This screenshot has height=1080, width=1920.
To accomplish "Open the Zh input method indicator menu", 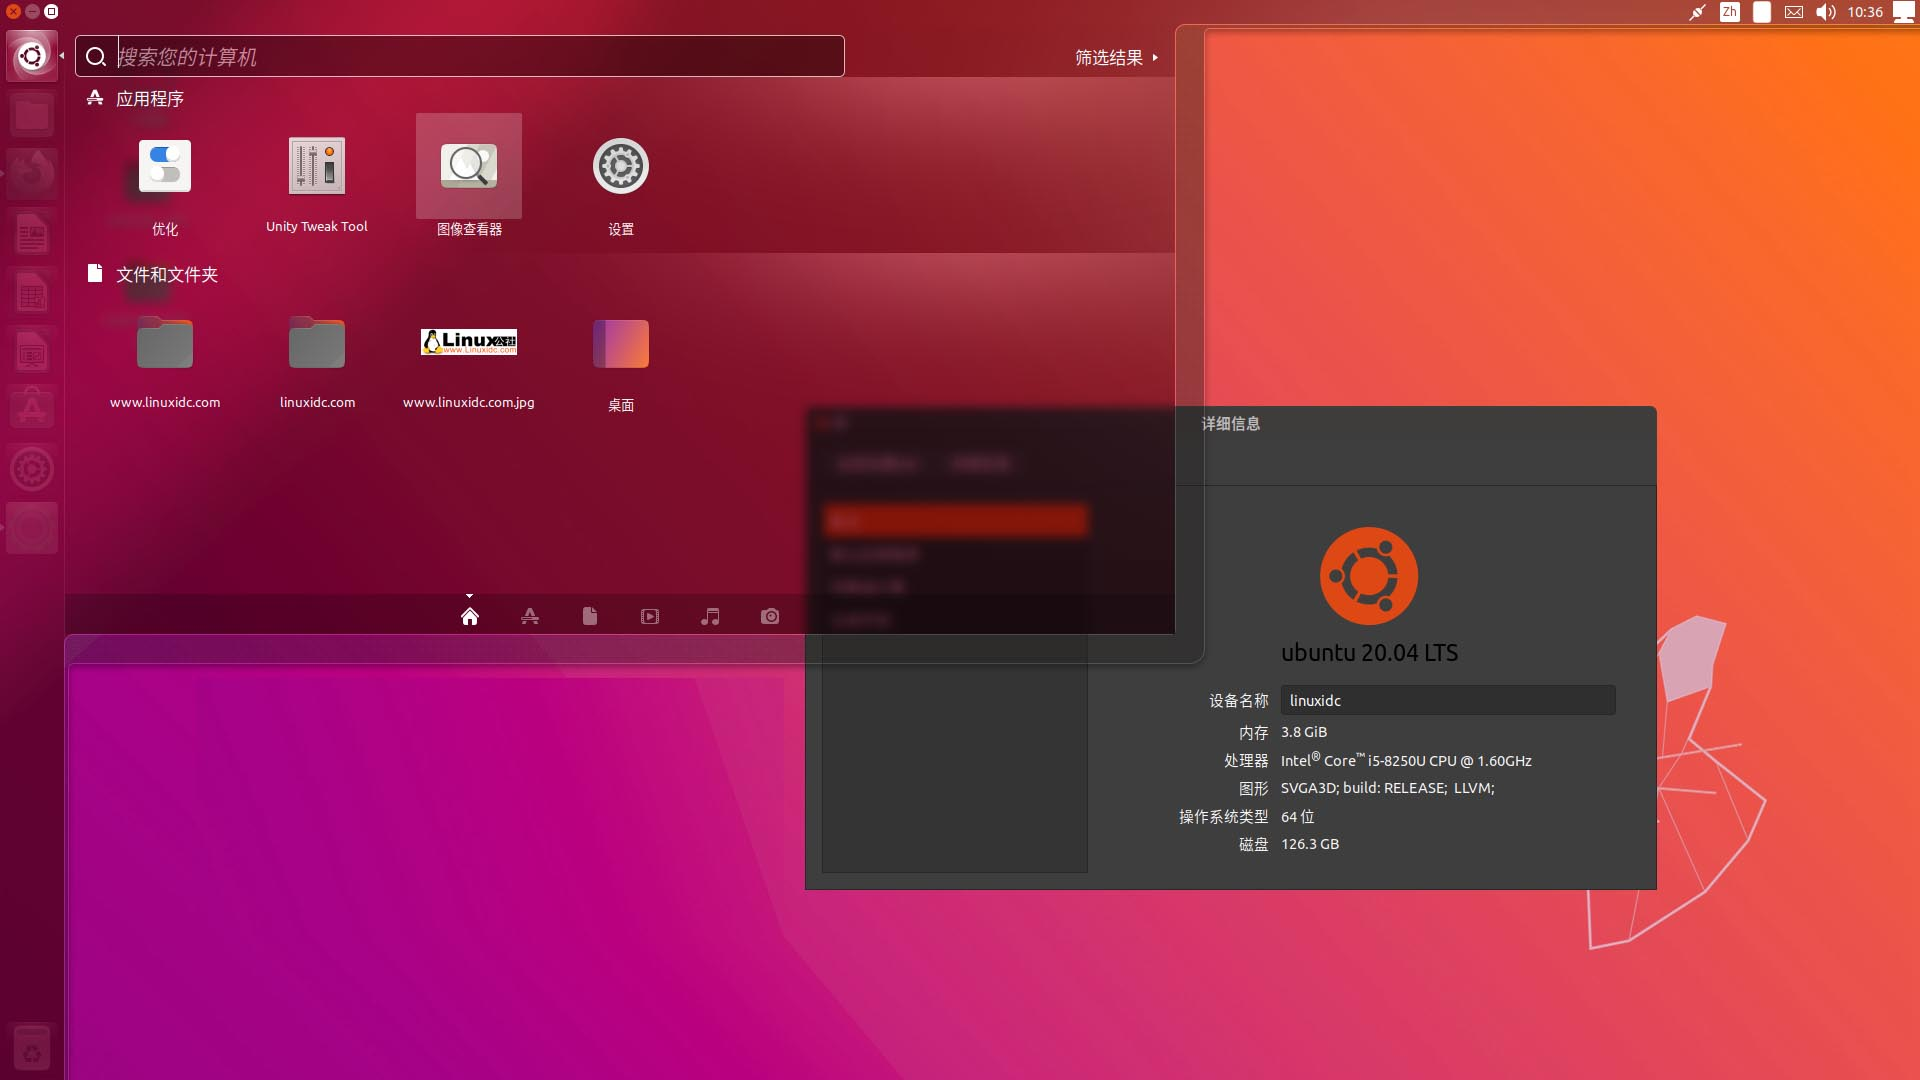I will [1730, 12].
